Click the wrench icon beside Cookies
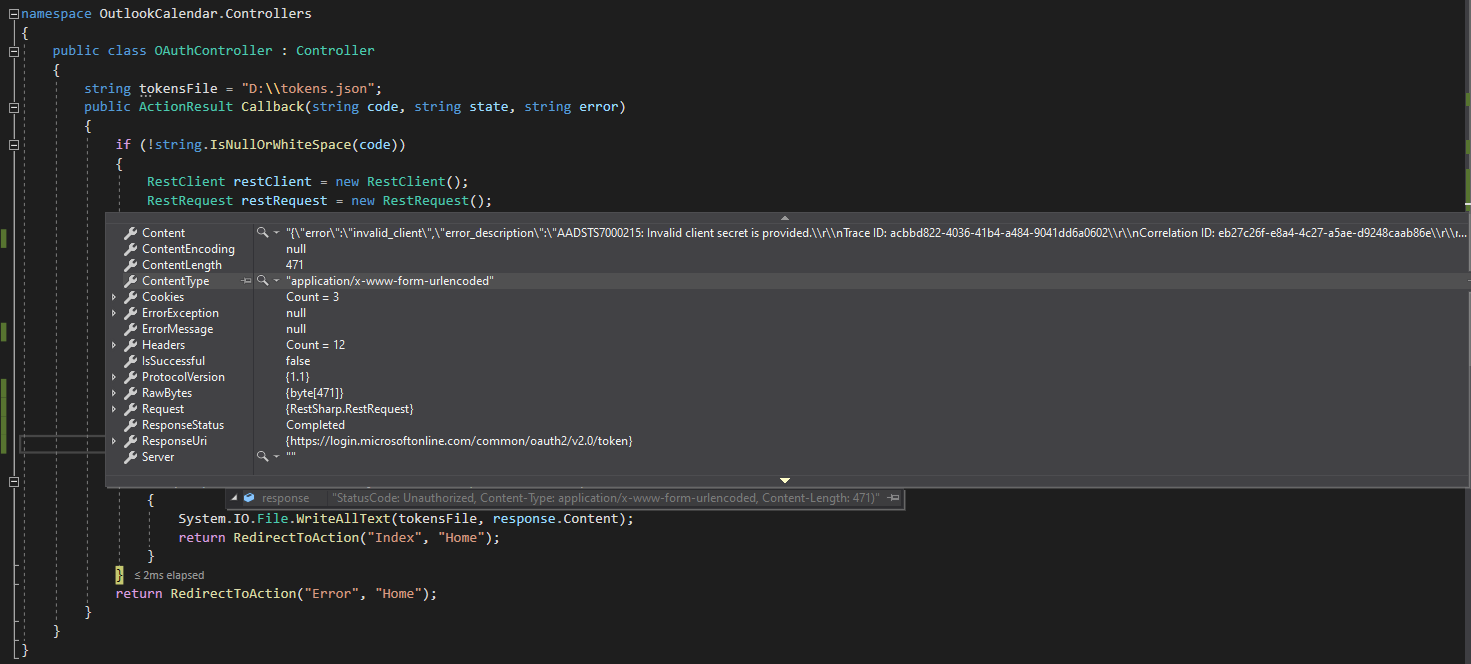1471x664 pixels. pyautogui.click(x=130, y=297)
